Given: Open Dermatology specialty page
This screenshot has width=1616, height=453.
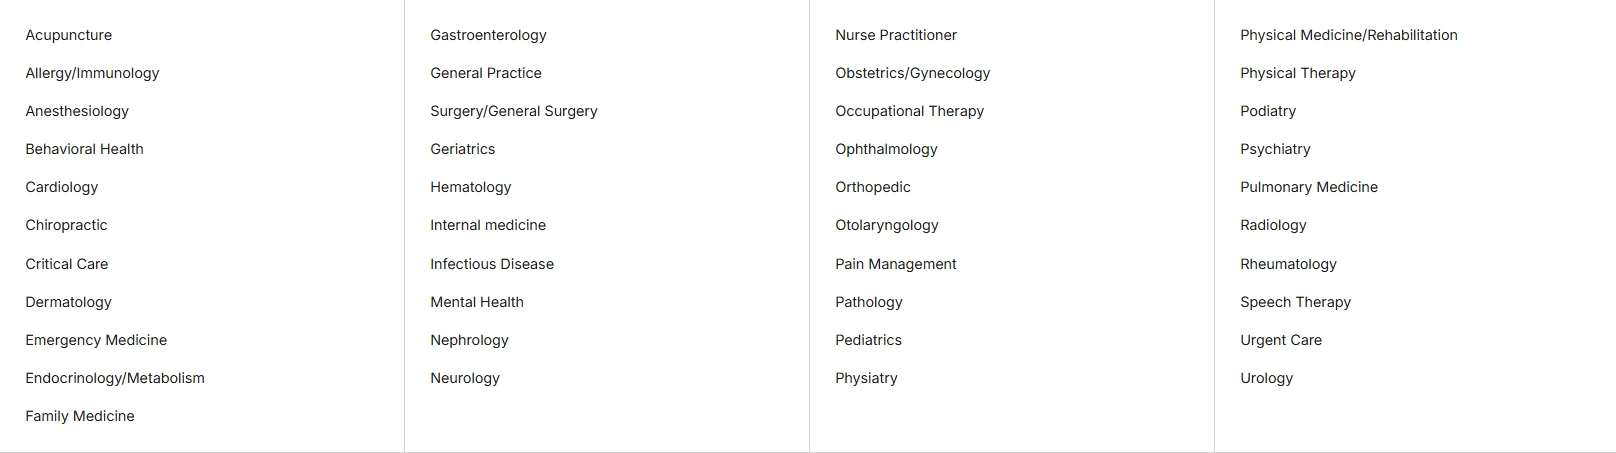Looking at the screenshot, I should (x=69, y=302).
